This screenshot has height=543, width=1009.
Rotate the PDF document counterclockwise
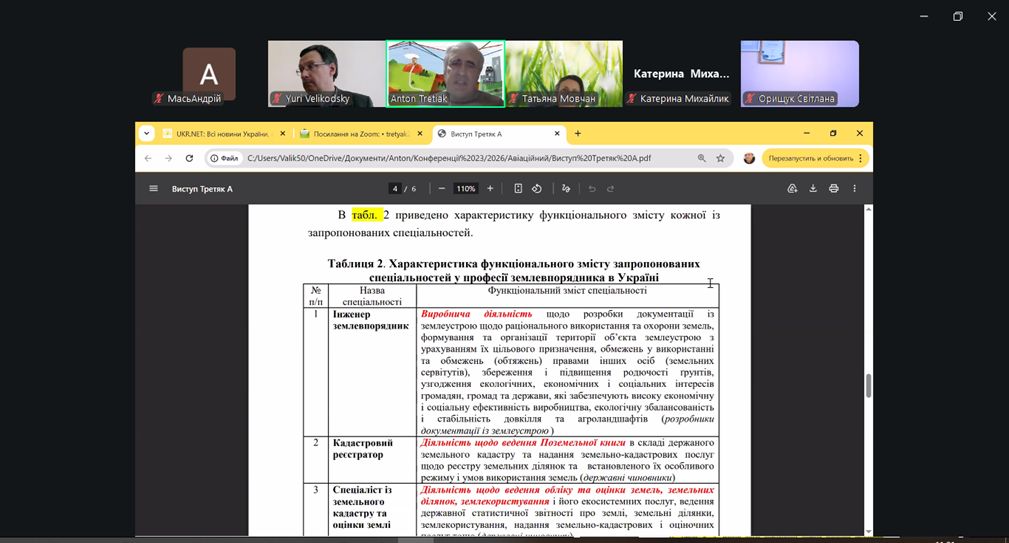(537, 188)
